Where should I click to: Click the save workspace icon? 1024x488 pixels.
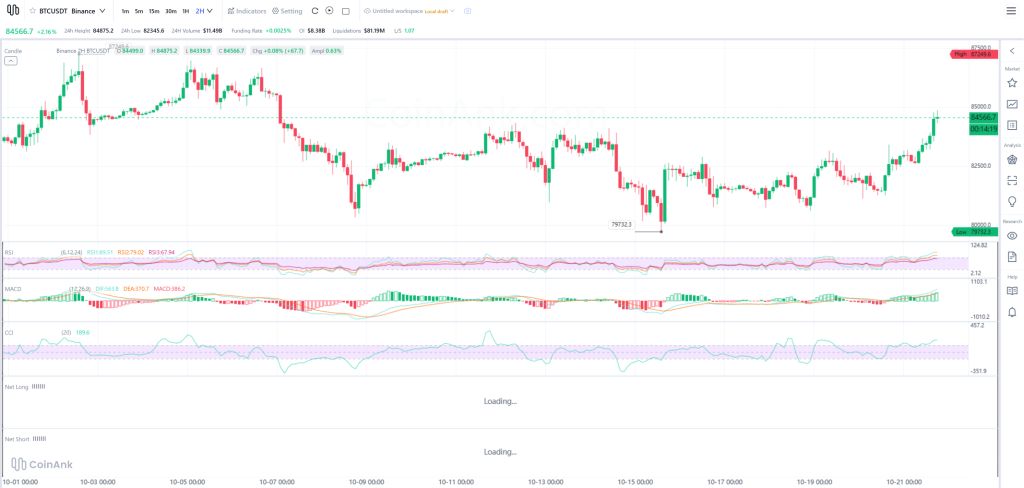467,11
